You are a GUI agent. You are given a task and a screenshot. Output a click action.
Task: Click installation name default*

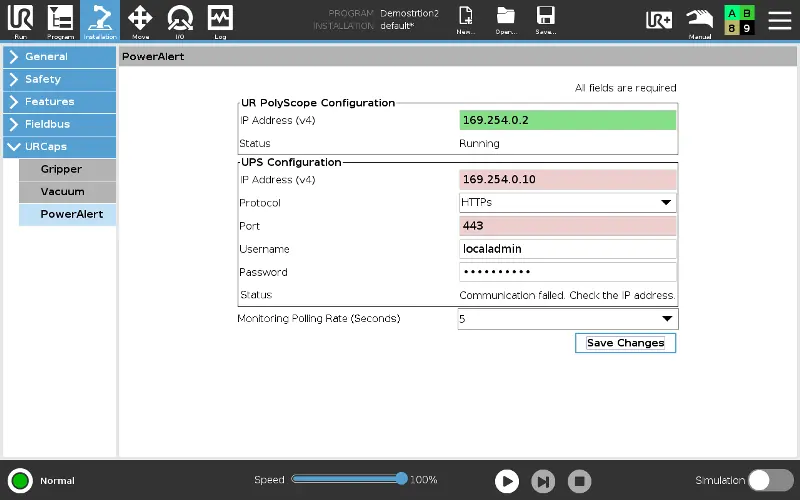click(397, 26)
